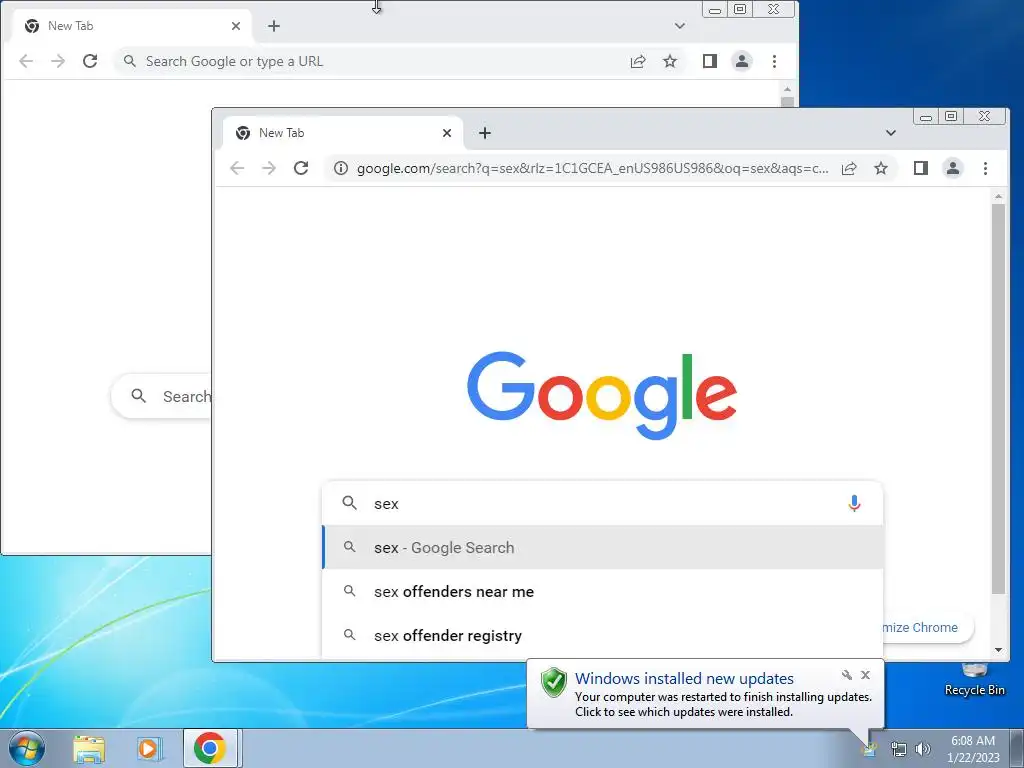Viewport: 1024px width, 768px height.
Task: Close the New Tab tab in the front window
Action: tap(447, 133)
